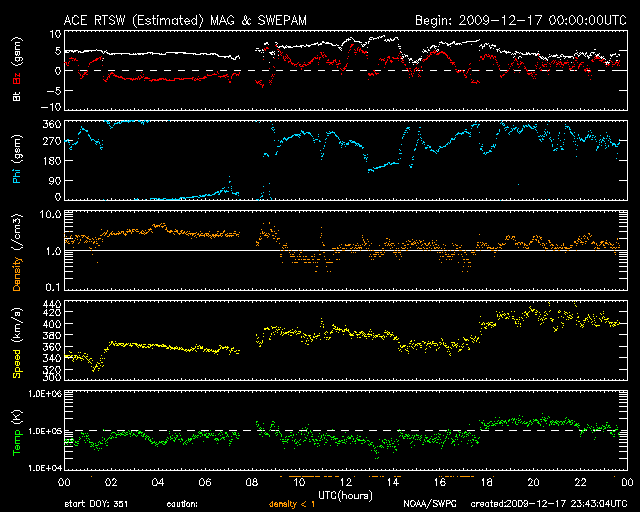Click the red 'Bz' axis label

tap(17, 79)
